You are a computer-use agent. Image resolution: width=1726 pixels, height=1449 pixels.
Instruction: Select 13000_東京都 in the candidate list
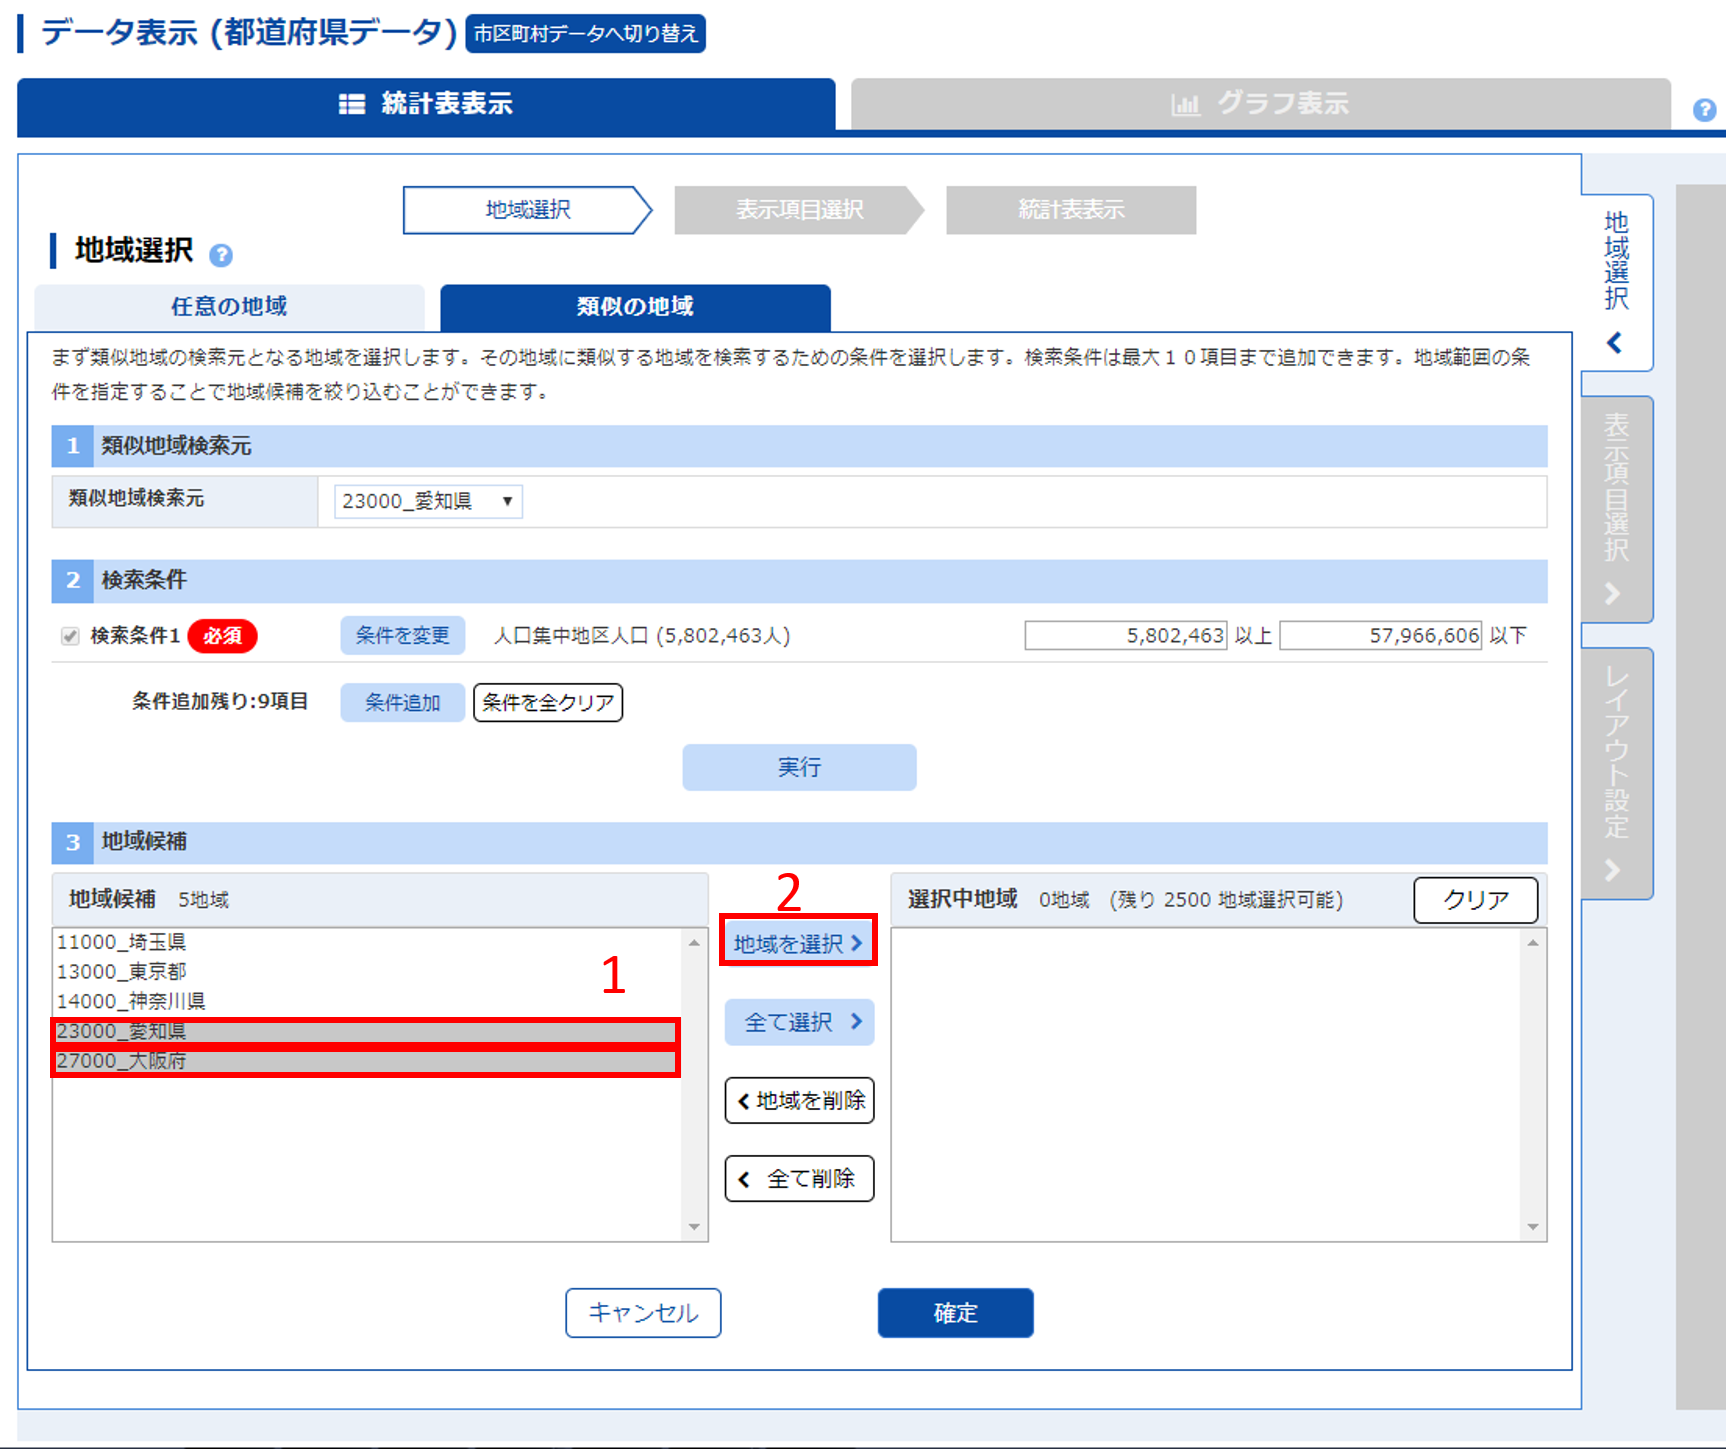click(x=122, y=972)
